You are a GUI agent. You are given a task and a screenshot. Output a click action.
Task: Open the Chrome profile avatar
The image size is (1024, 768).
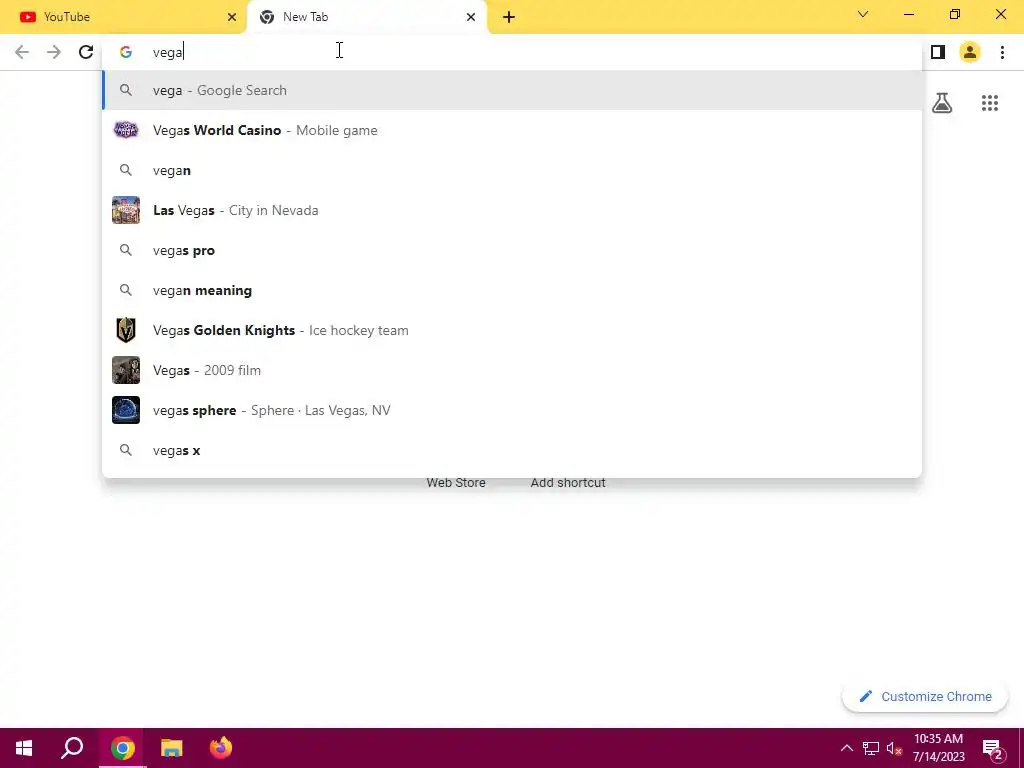(970, 52)
